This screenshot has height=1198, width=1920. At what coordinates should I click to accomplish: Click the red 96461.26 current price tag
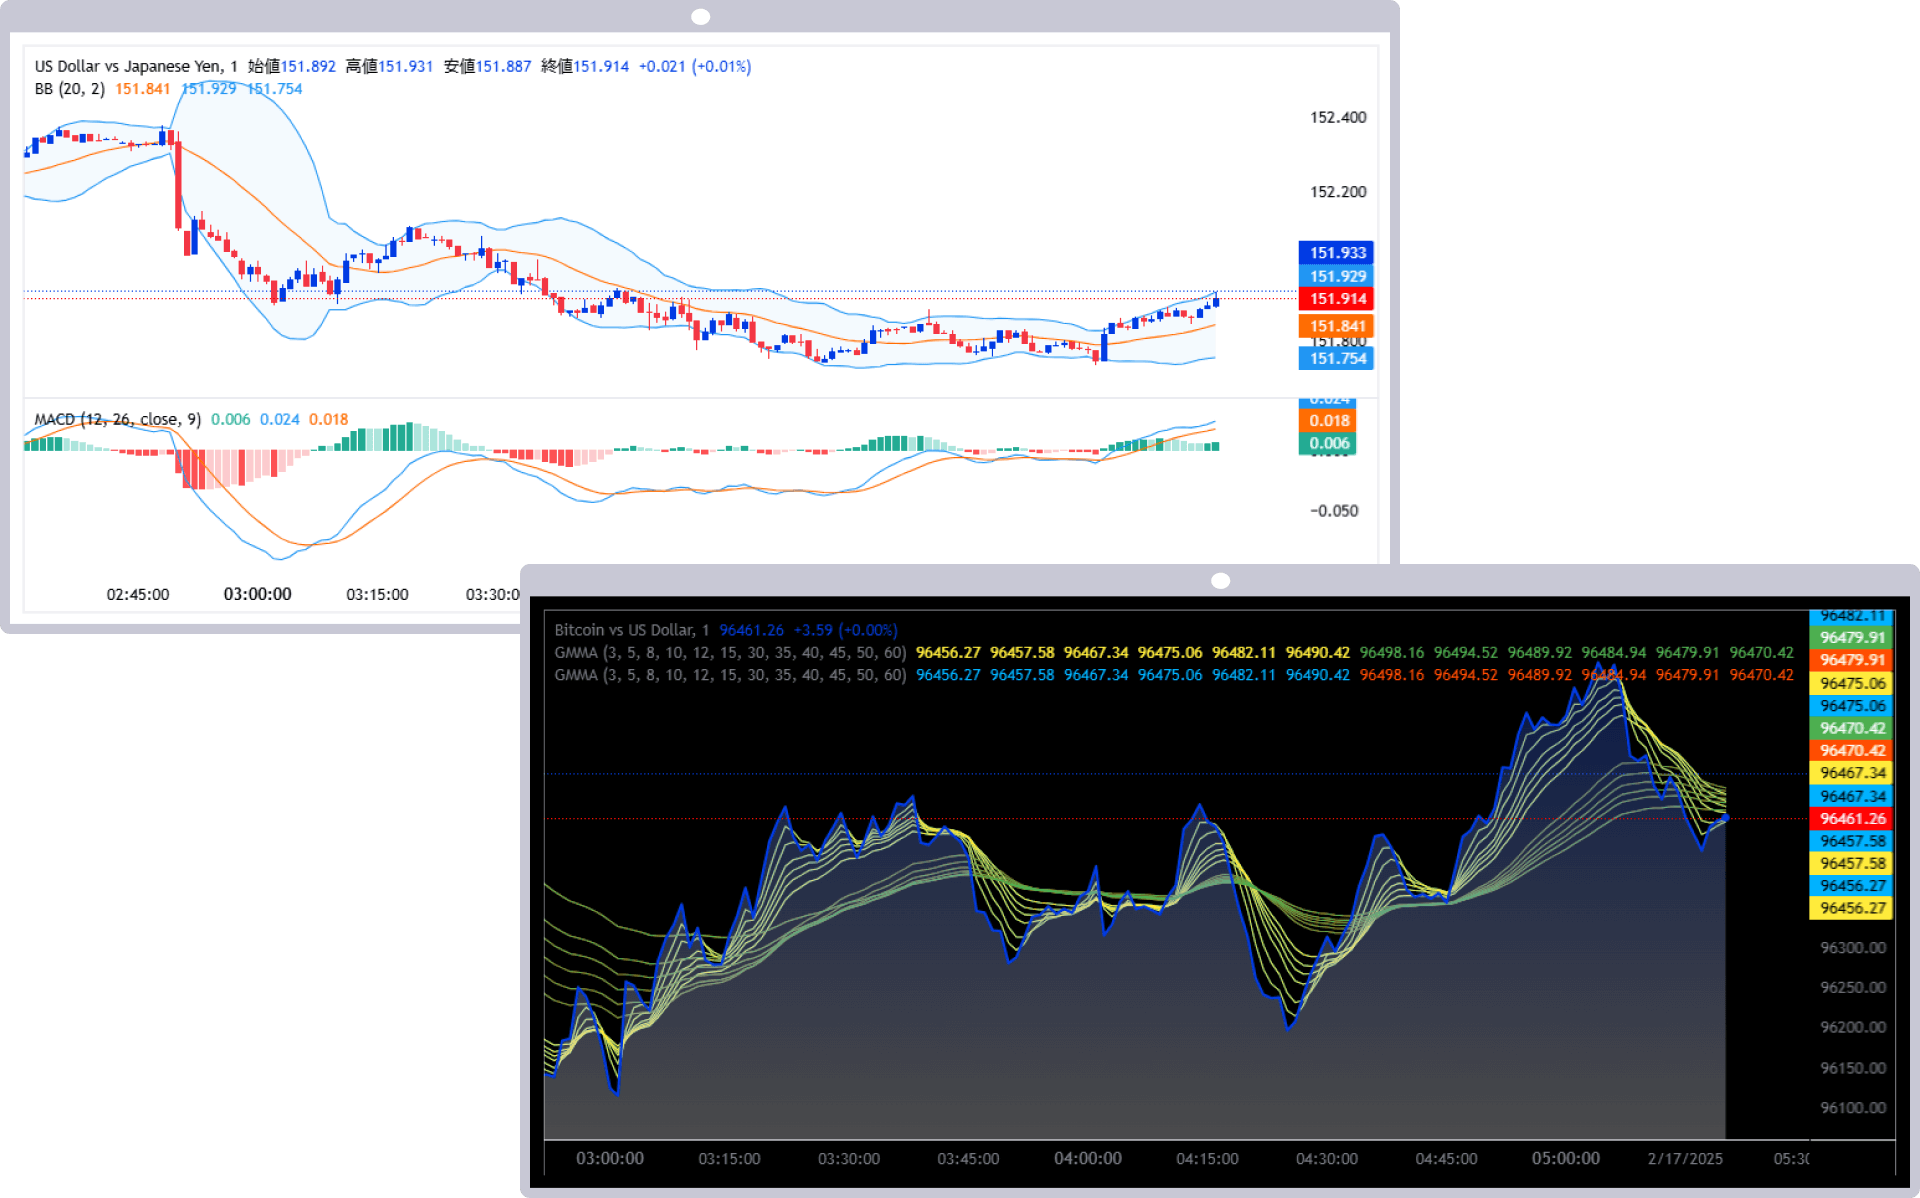tap(1851, 818)
